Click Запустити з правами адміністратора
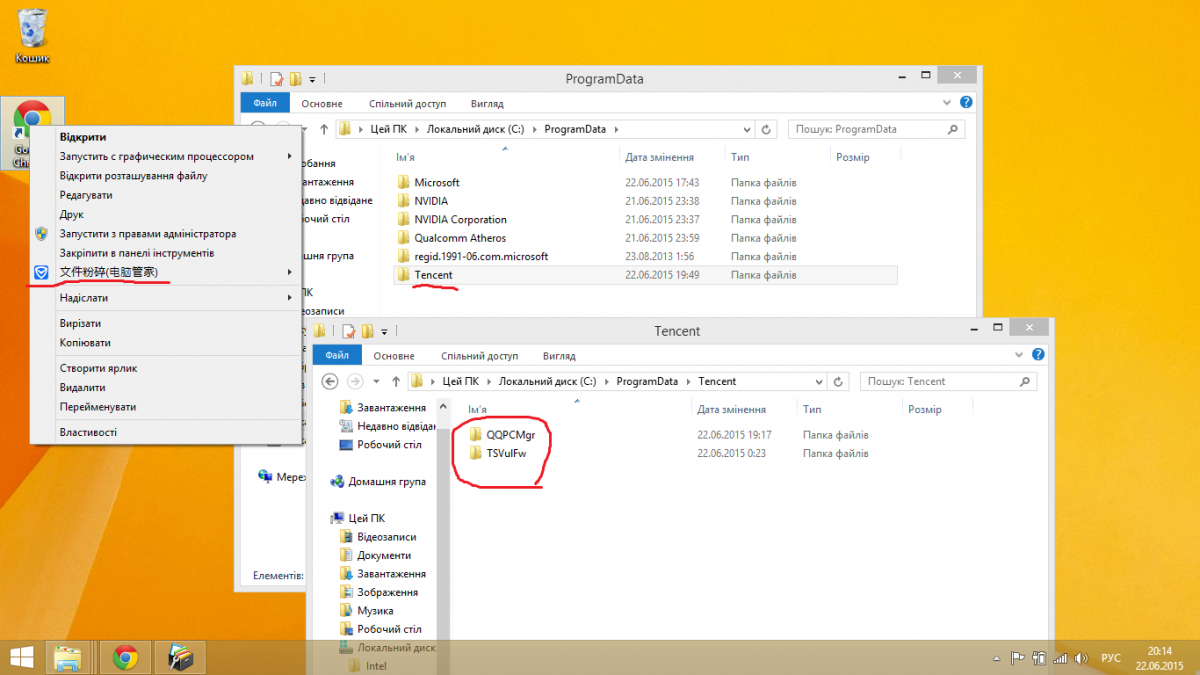The width and height of the screenshot is (1200, 675). click(x=147, y=234)
